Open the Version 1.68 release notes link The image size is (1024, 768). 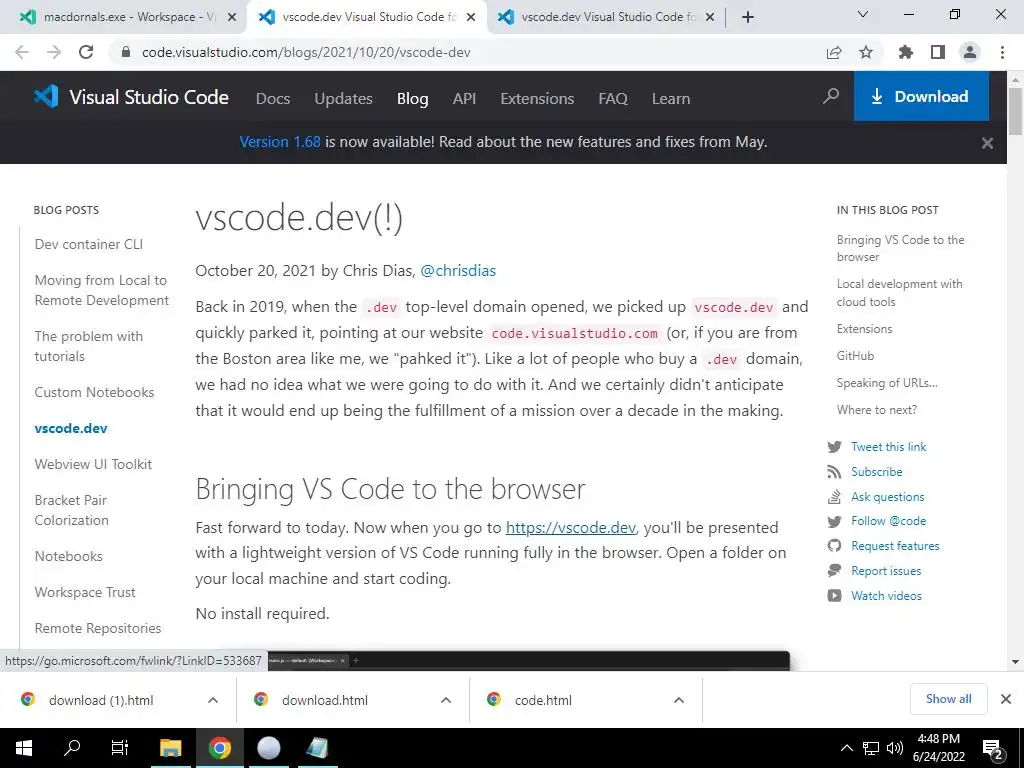click(280, 142)
